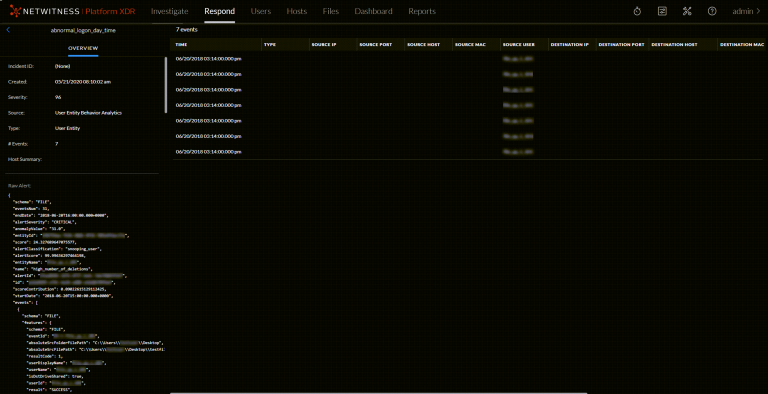Open the Hosts view

pos(297,11)
